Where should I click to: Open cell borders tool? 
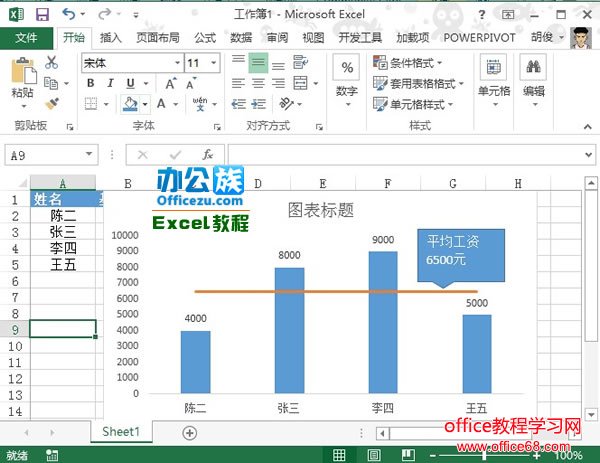click(x=91, y=104)
